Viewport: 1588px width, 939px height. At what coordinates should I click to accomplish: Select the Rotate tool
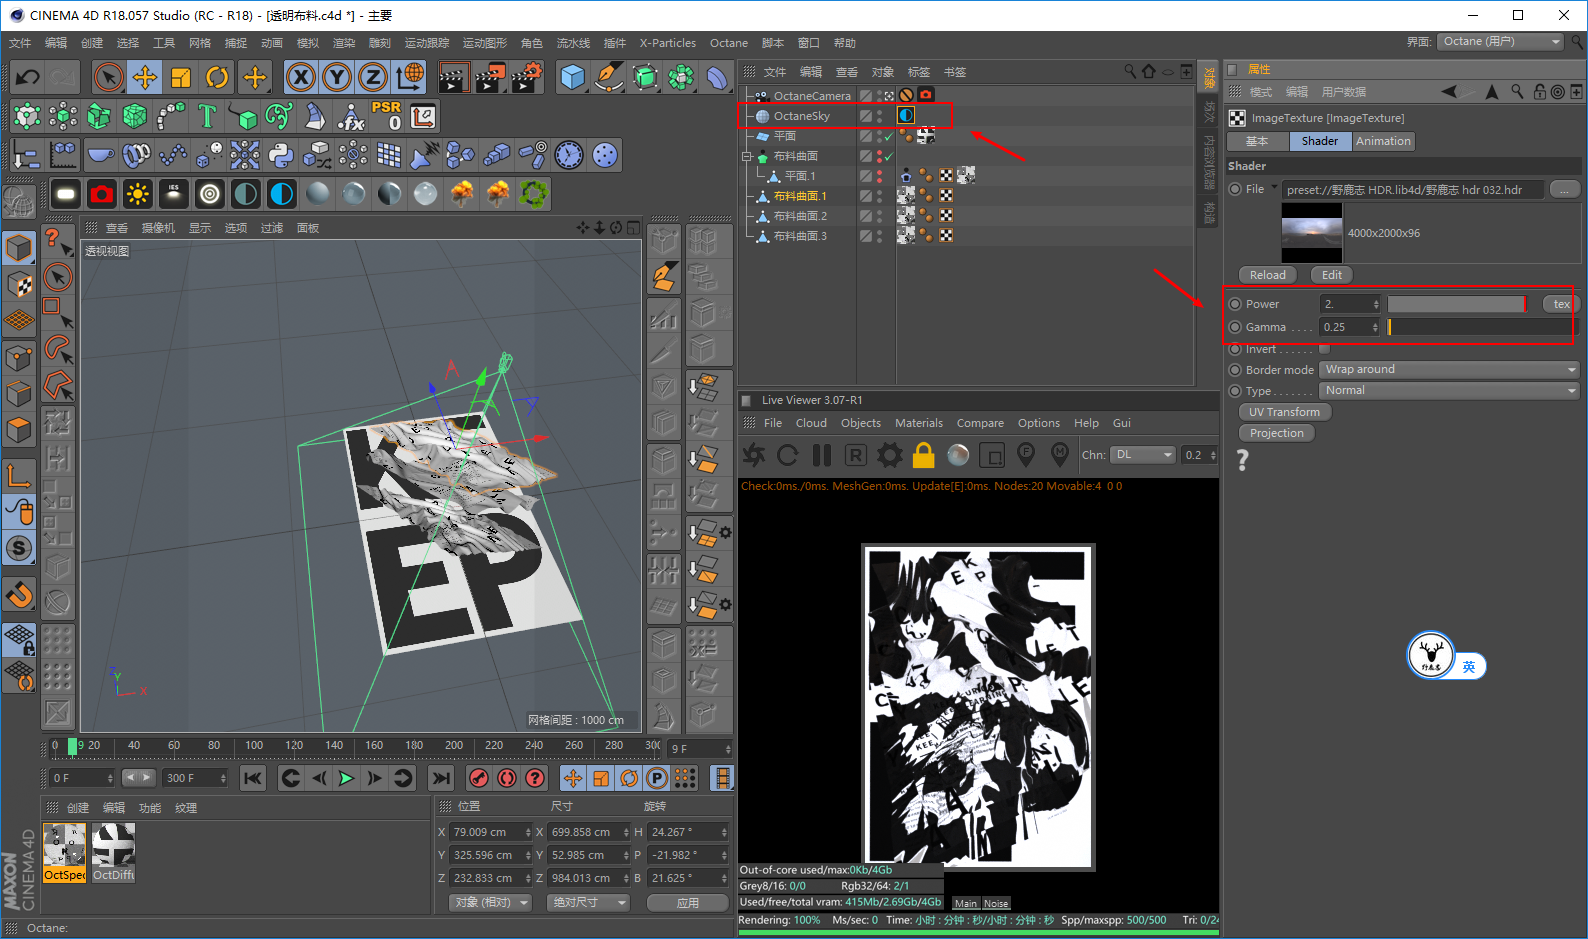217,77
